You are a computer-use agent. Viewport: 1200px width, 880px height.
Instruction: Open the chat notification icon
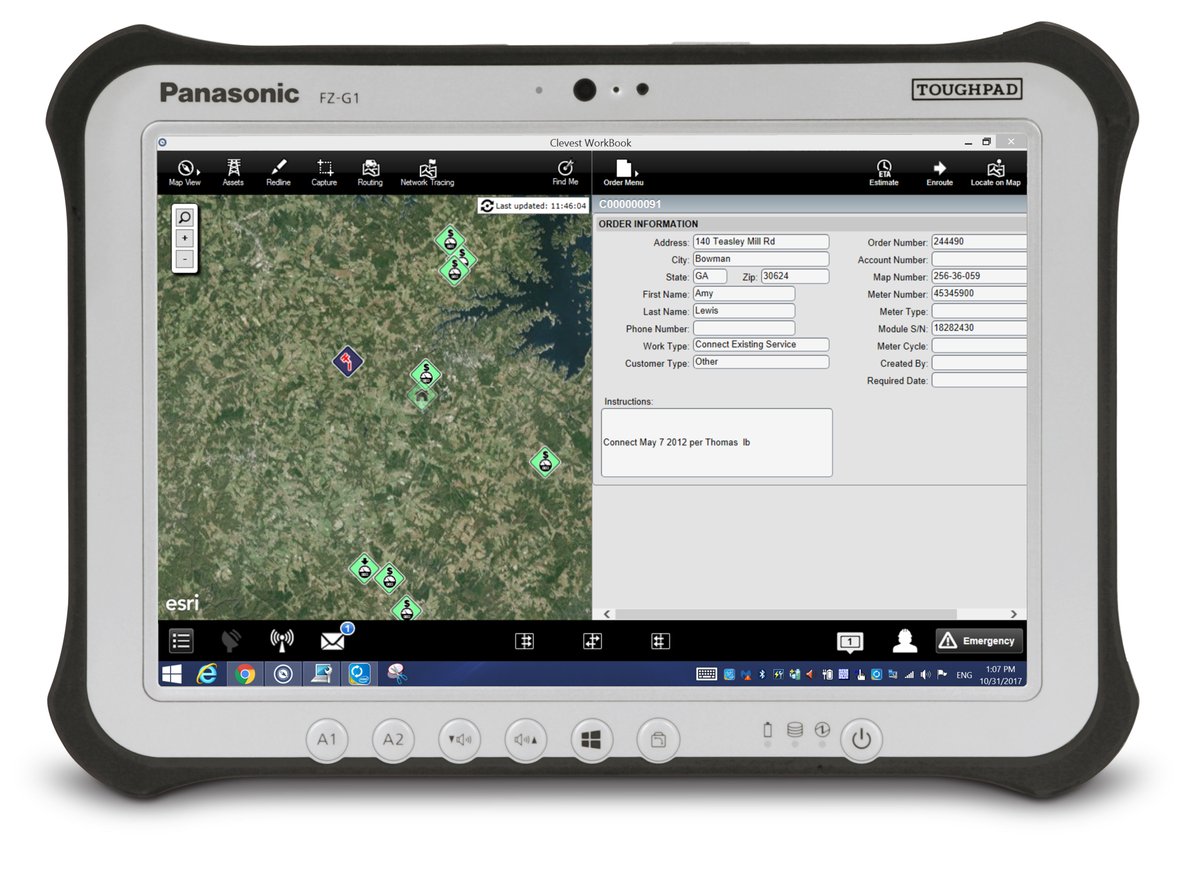point(850,642)
